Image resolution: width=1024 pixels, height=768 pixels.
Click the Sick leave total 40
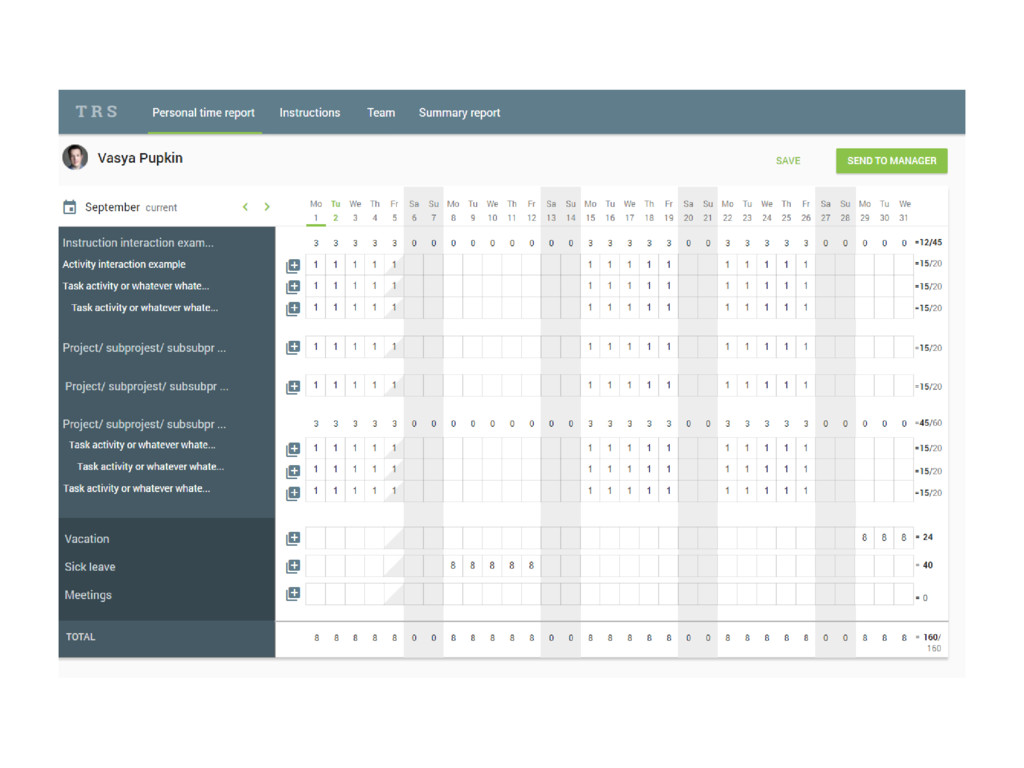[925, 566]
